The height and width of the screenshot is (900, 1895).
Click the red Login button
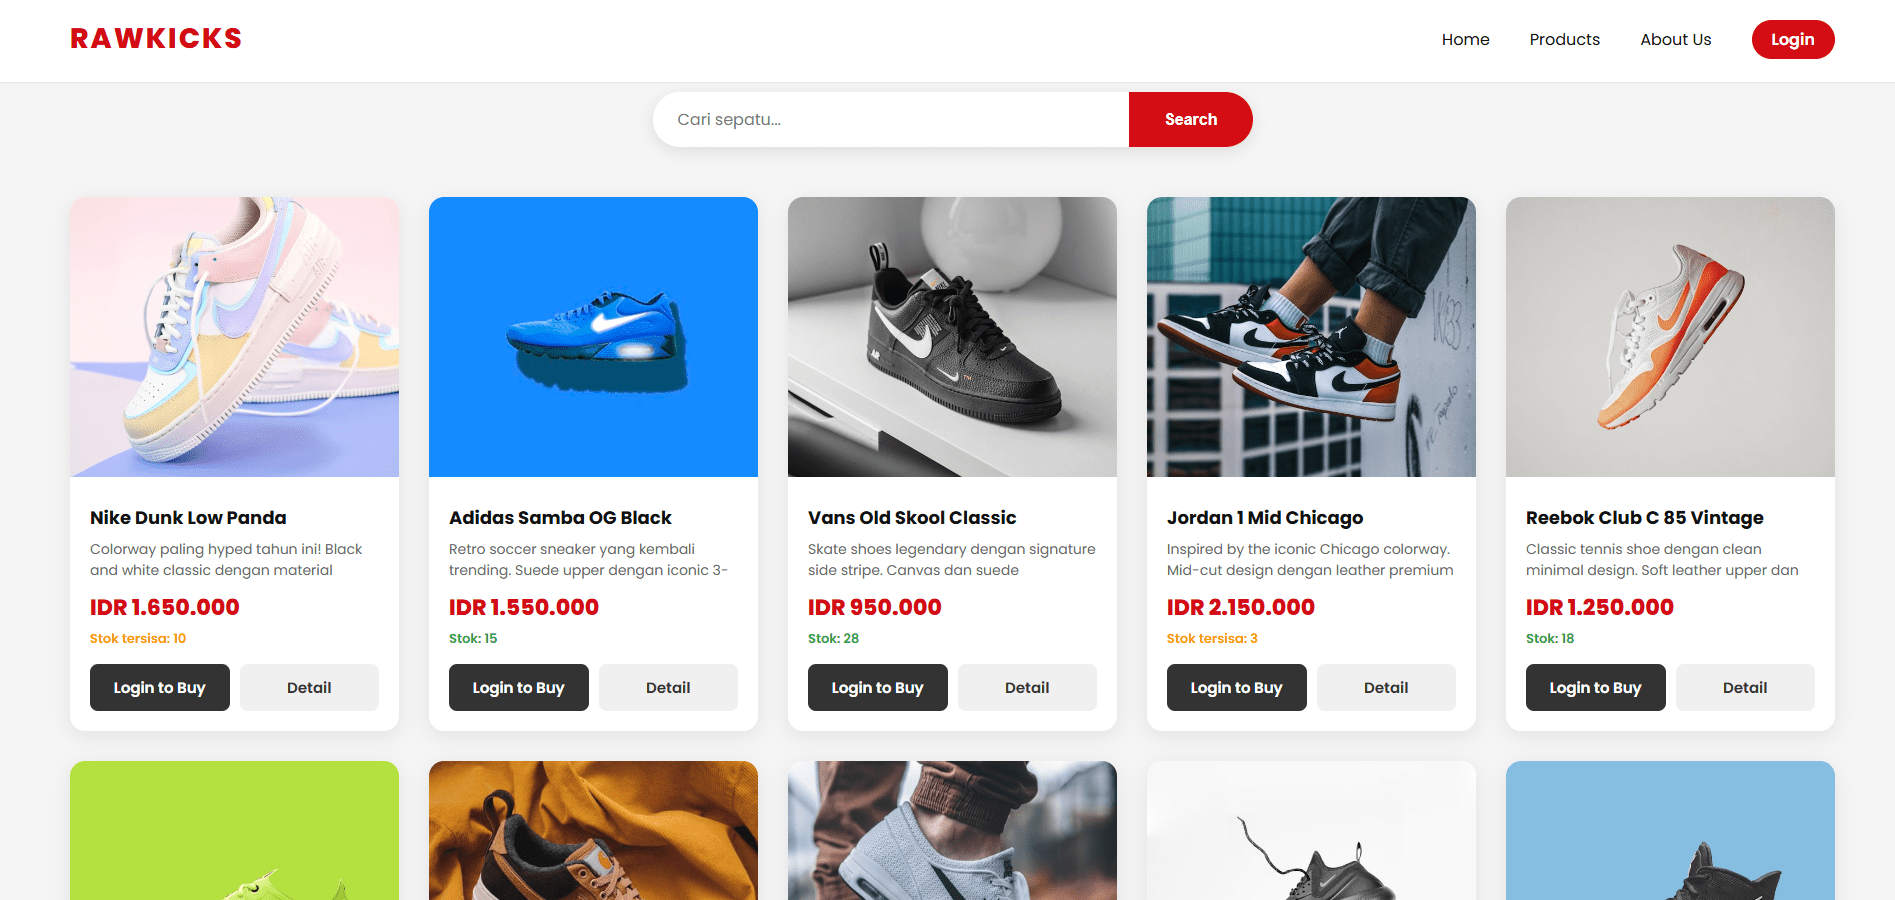click(x=1792, y=40)
